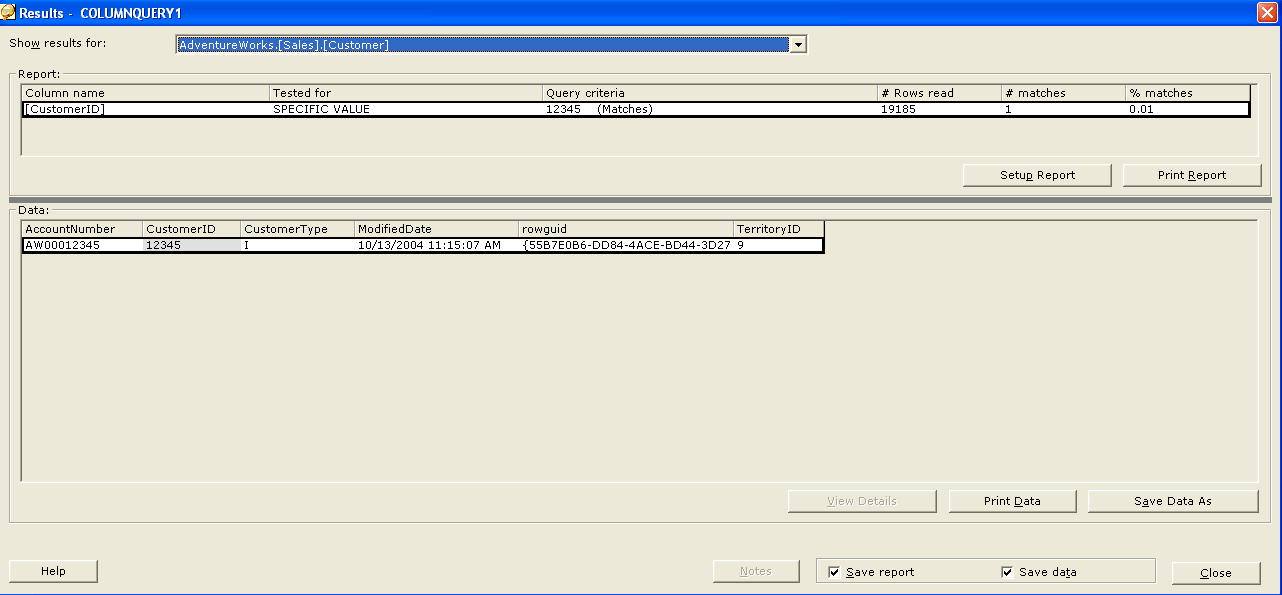This screenshot has height=595, width=1282.
Task: Click the disabled Notes button
Action: click(x=756, y=571)
